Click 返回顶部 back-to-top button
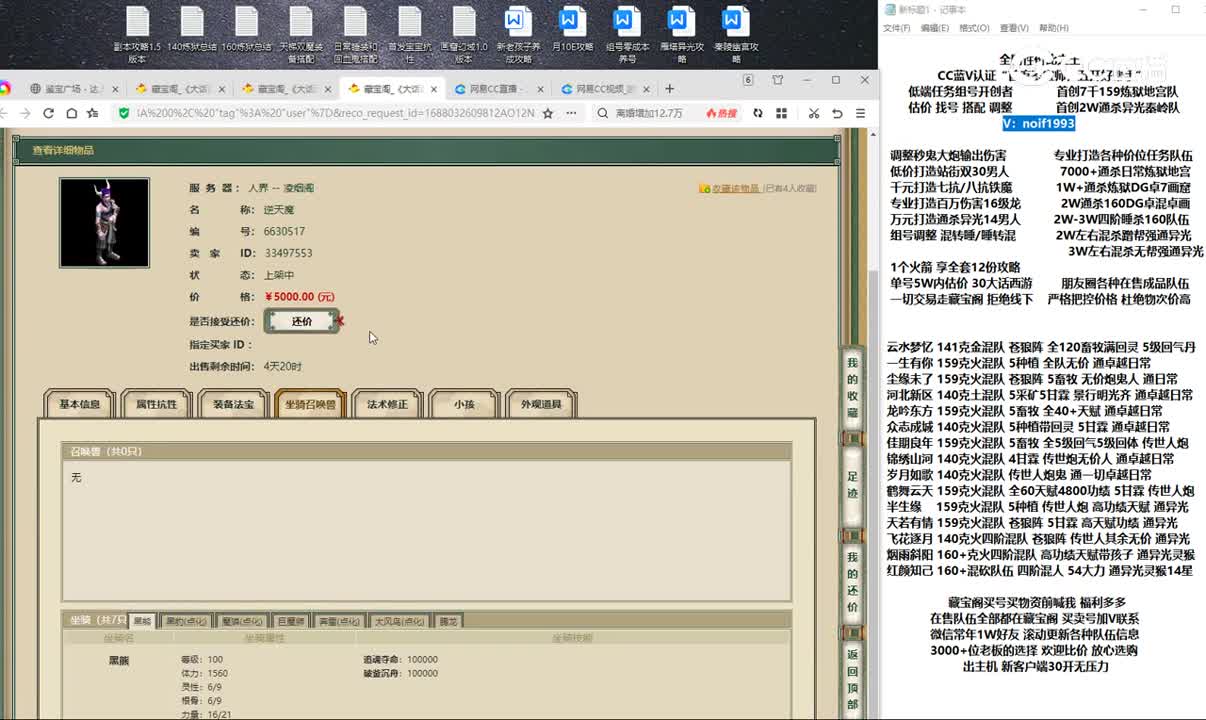The image size is (1206, 720). [x=852, y=679]
